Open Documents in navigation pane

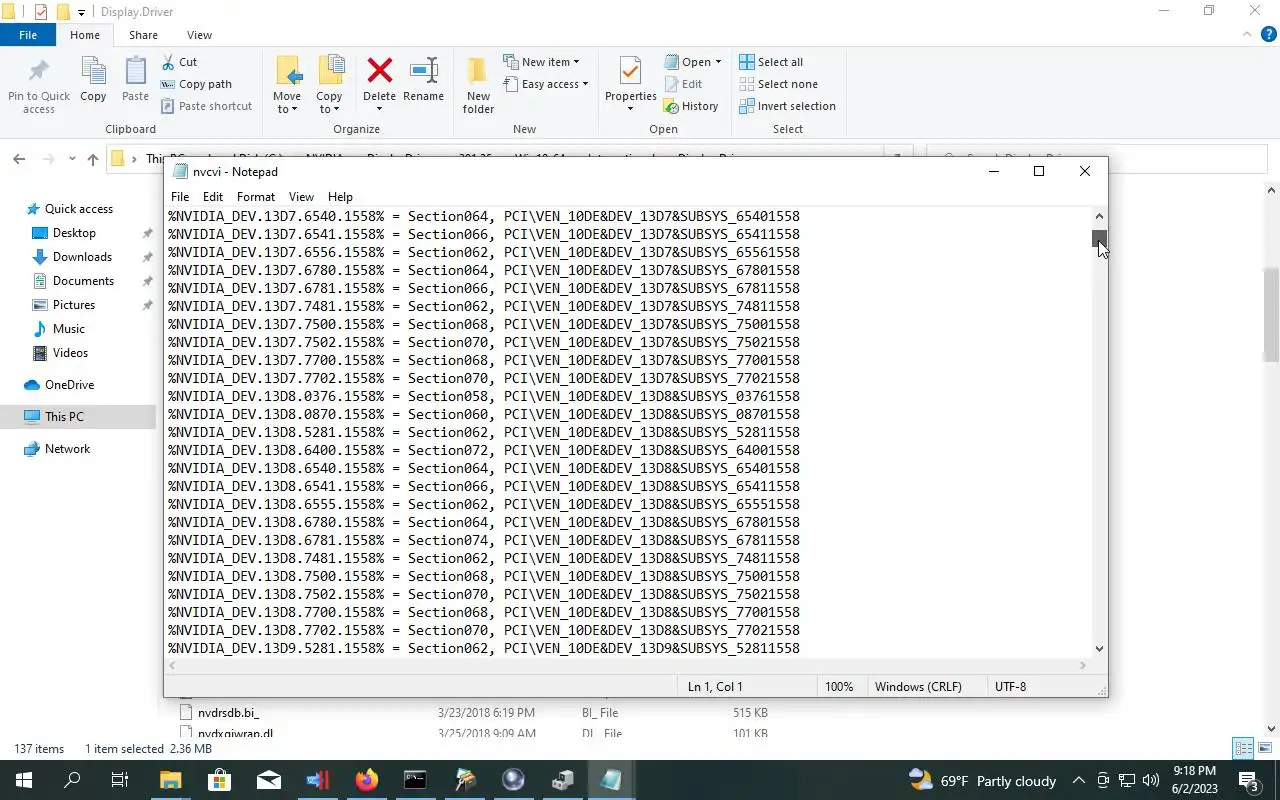[83, 281]
